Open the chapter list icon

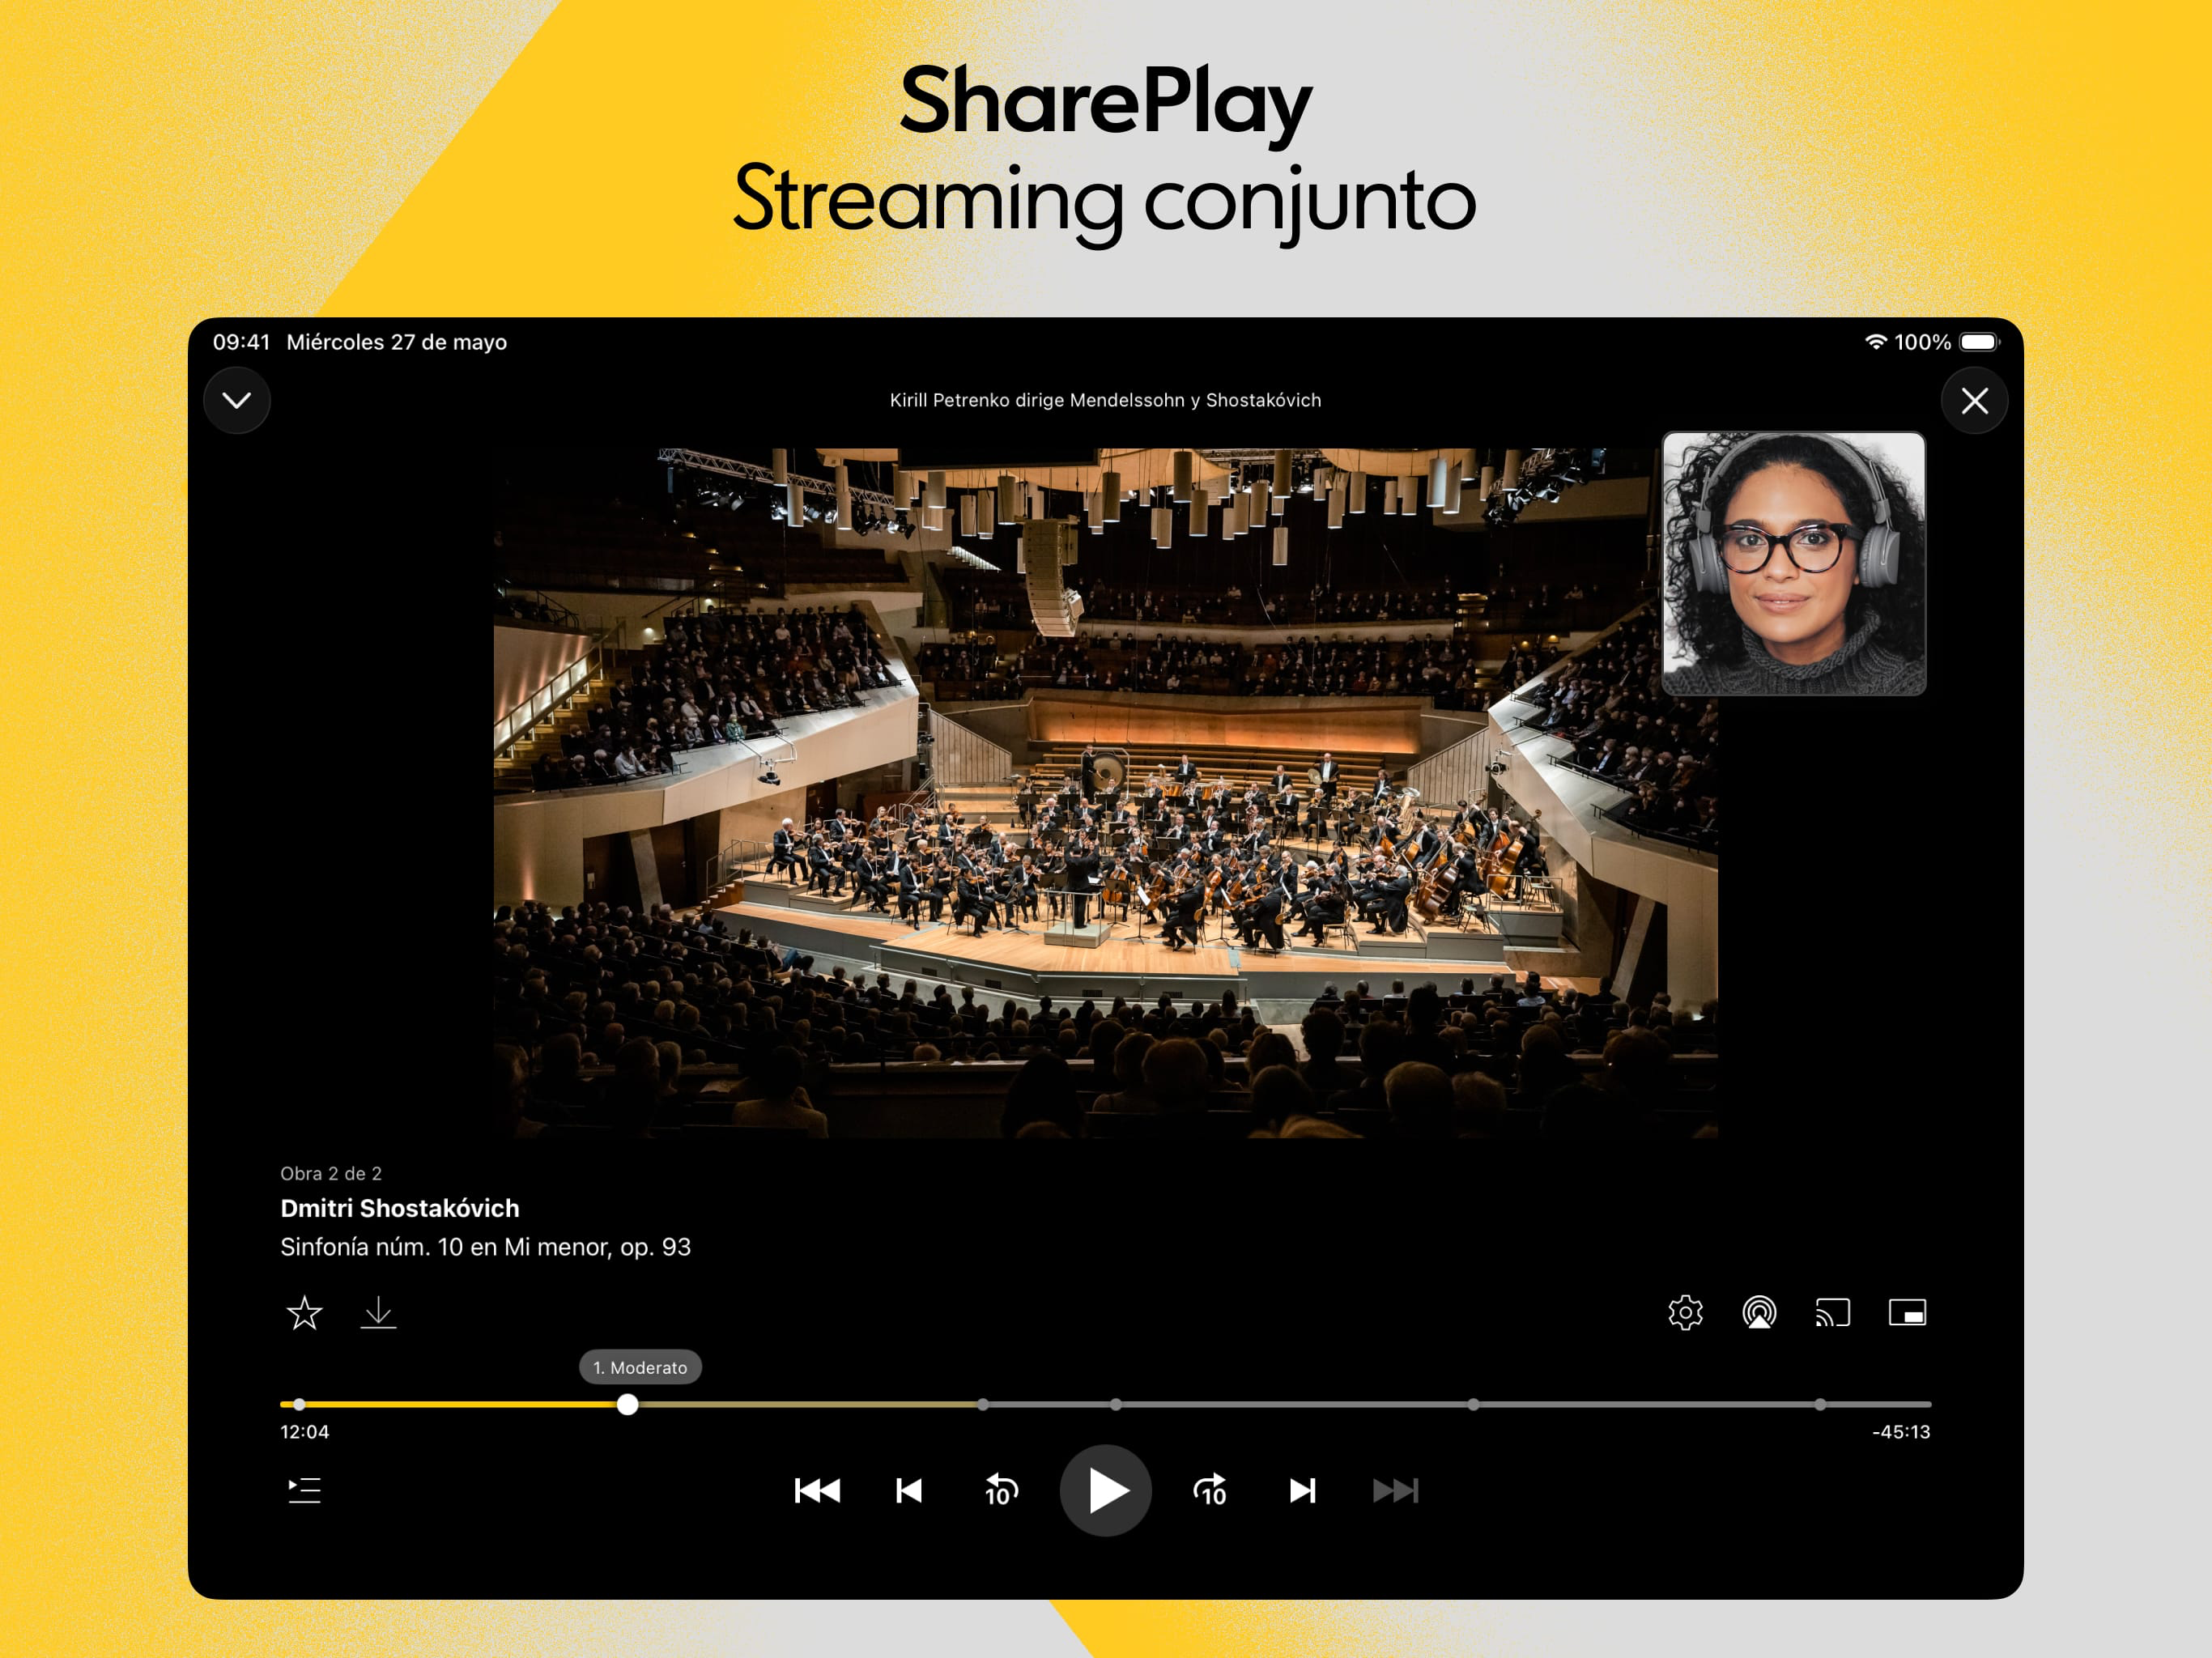[x=304, y=1490]
